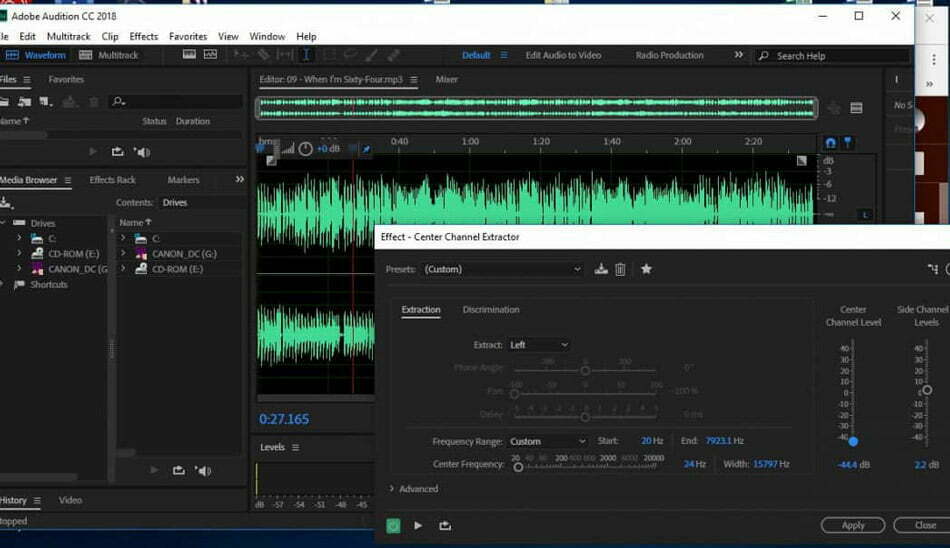Mark preset as favorite star
The height and width of the screenshot is (548, 950).
[646, 269]
